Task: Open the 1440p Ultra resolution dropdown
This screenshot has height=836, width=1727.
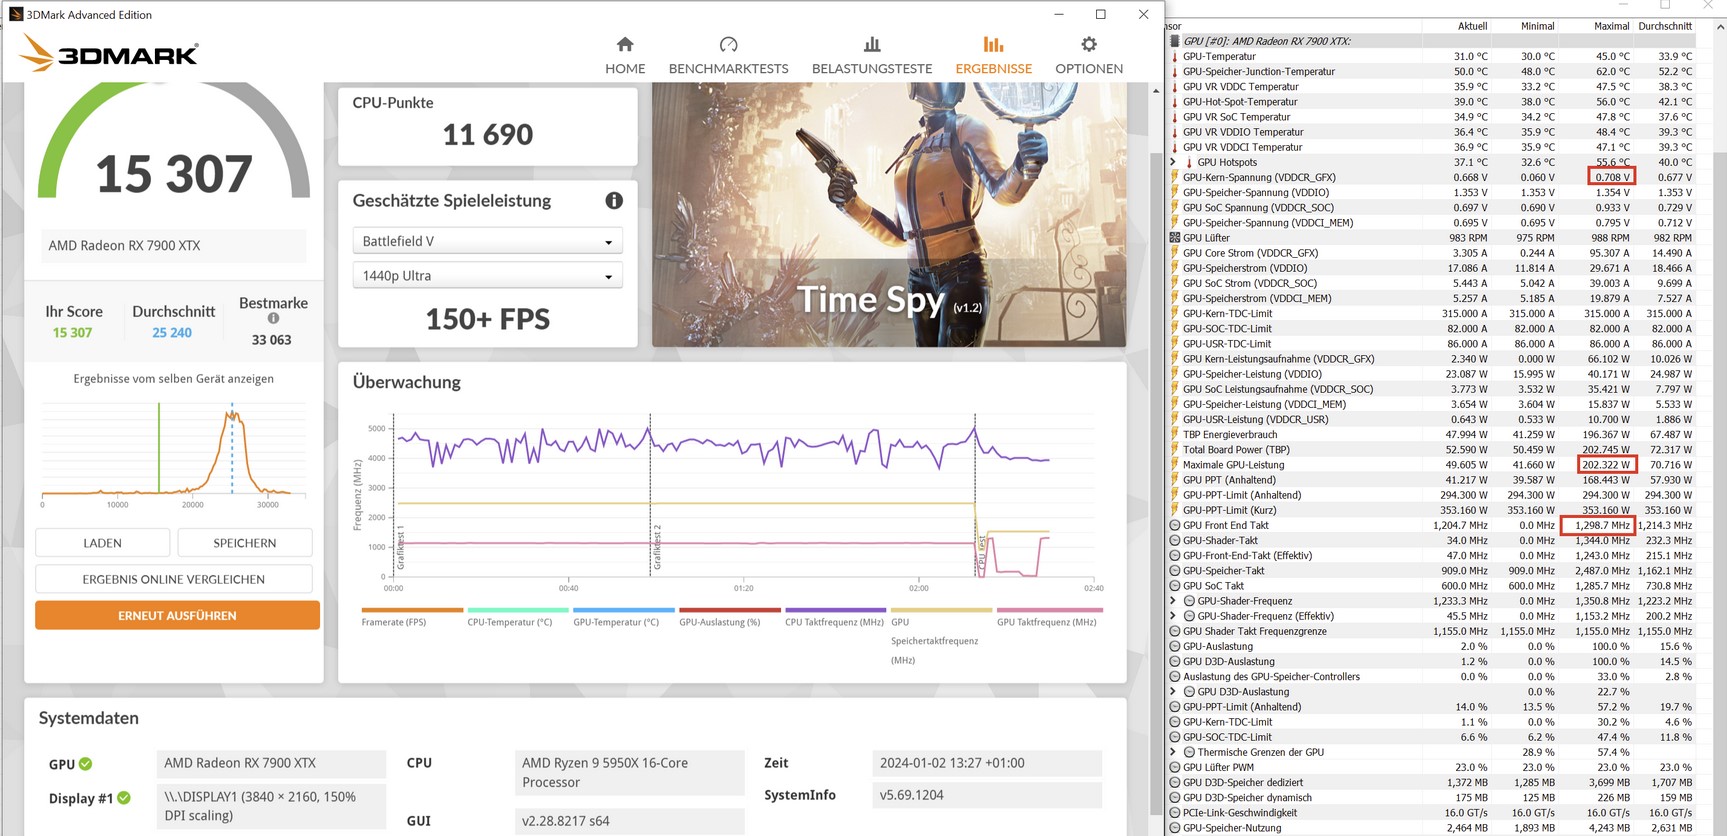Action: [x=488, y=275]
